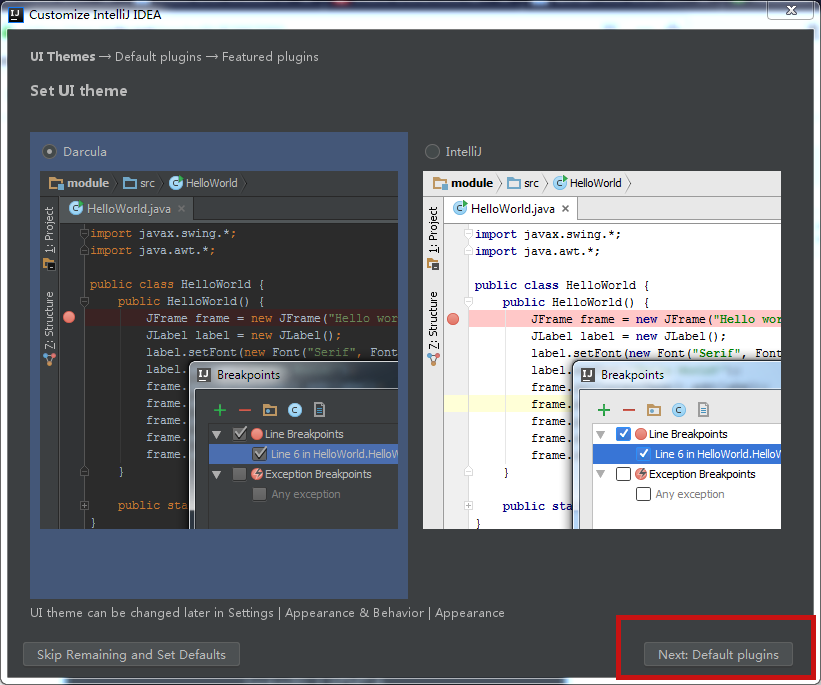Close HelloWorld.java tab in IntelliJ preview
The width and height of the screenshot is (821, 685).
point(565,208)
